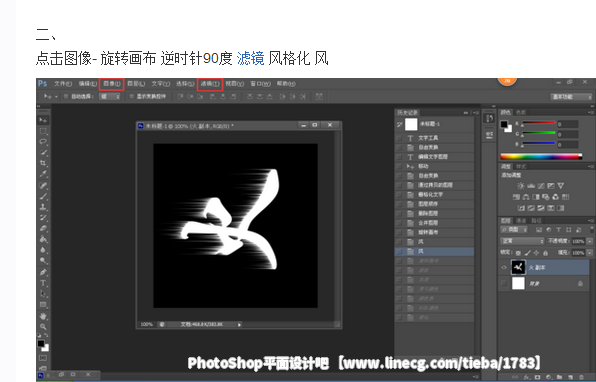596x382 pixels.
Task: Click the G value input field
Action: click(568, 134)
